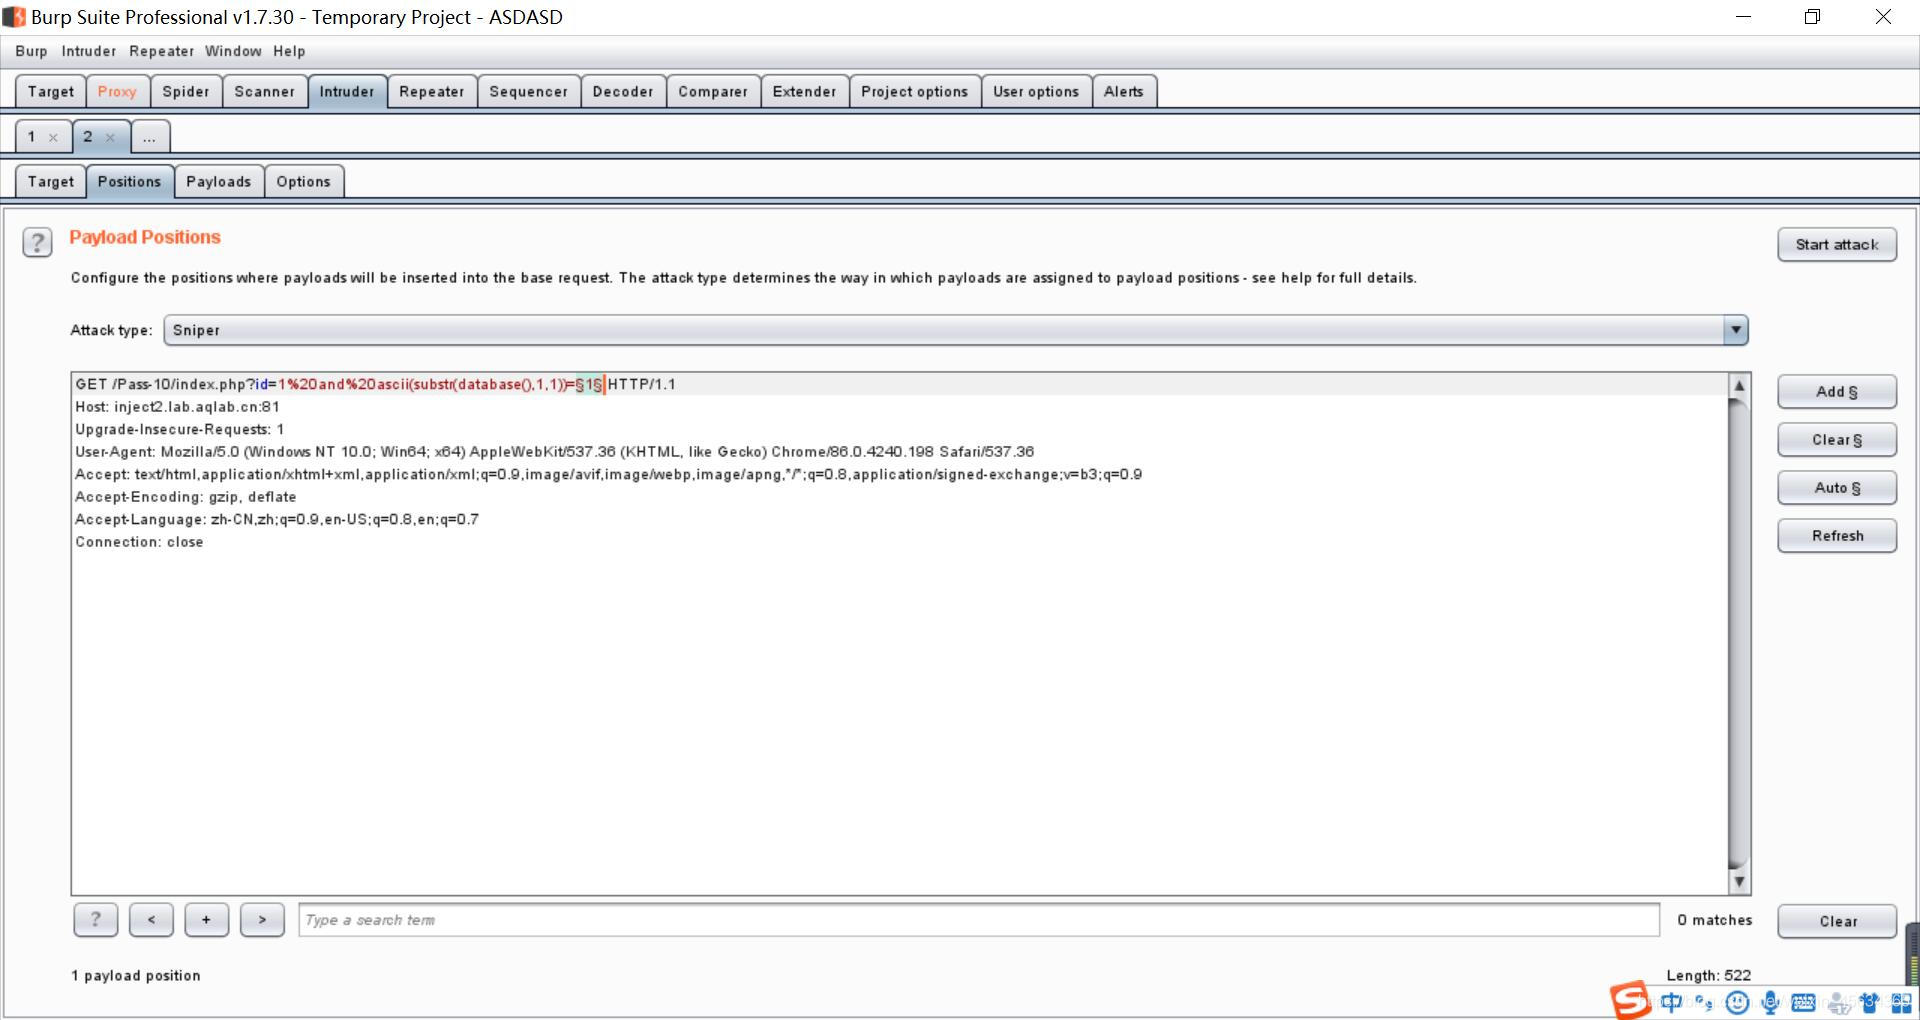The image size is (1920, 1020).
Task: Click the search help question-mark button
Action: [96, 920]
